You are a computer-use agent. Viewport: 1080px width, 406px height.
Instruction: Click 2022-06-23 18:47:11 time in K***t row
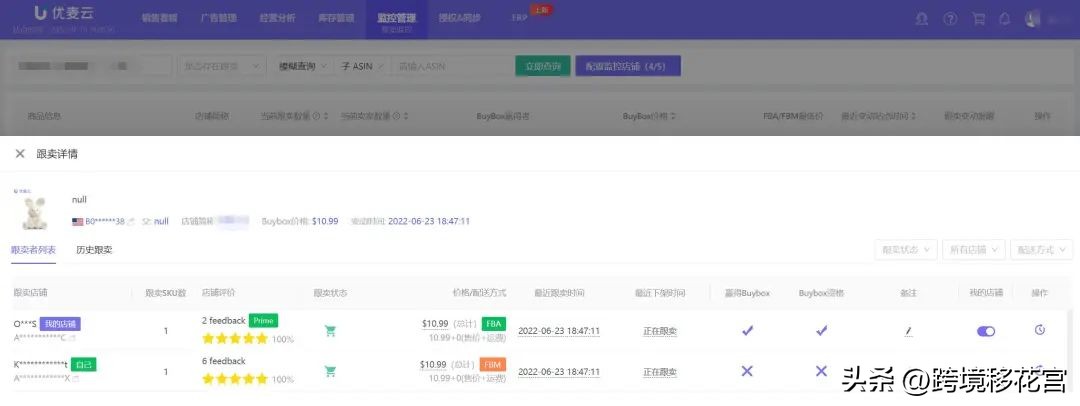[559, 372]
